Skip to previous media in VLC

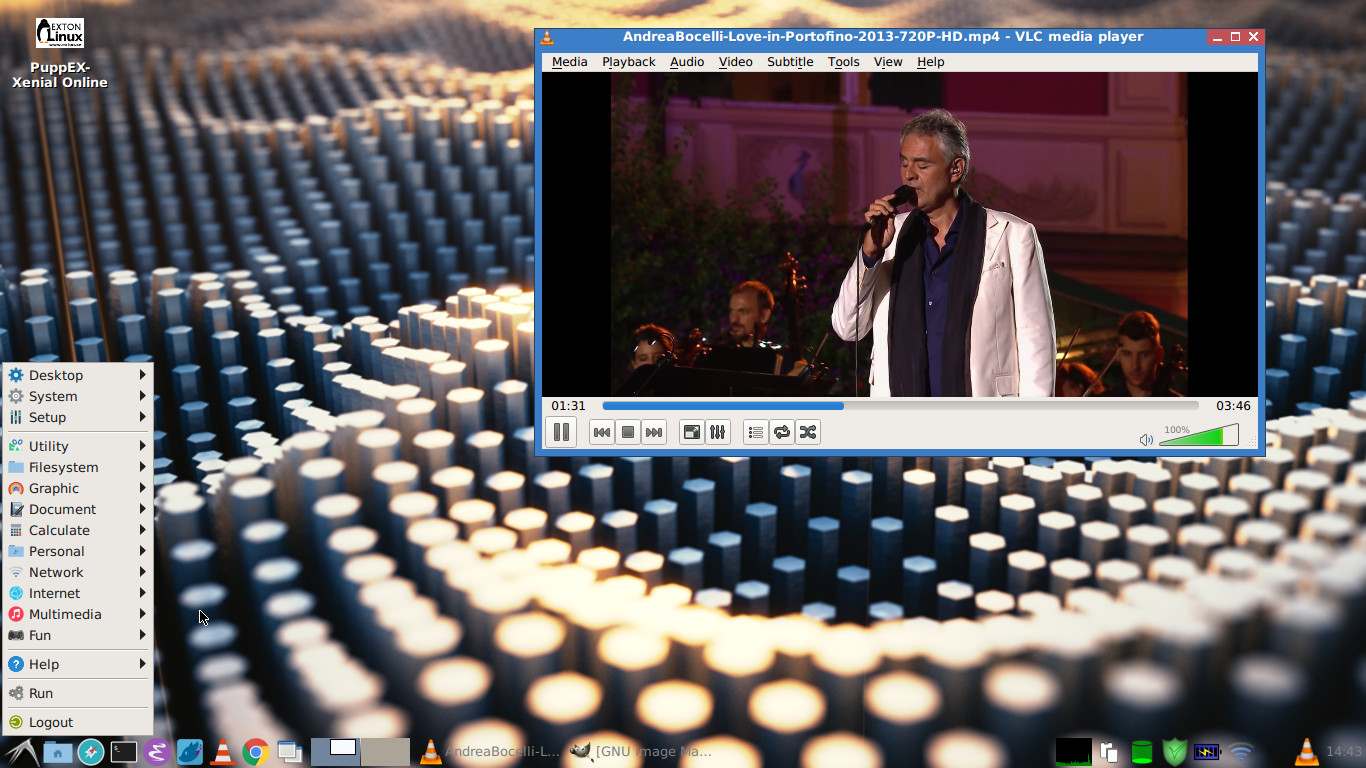coord(601,432)
